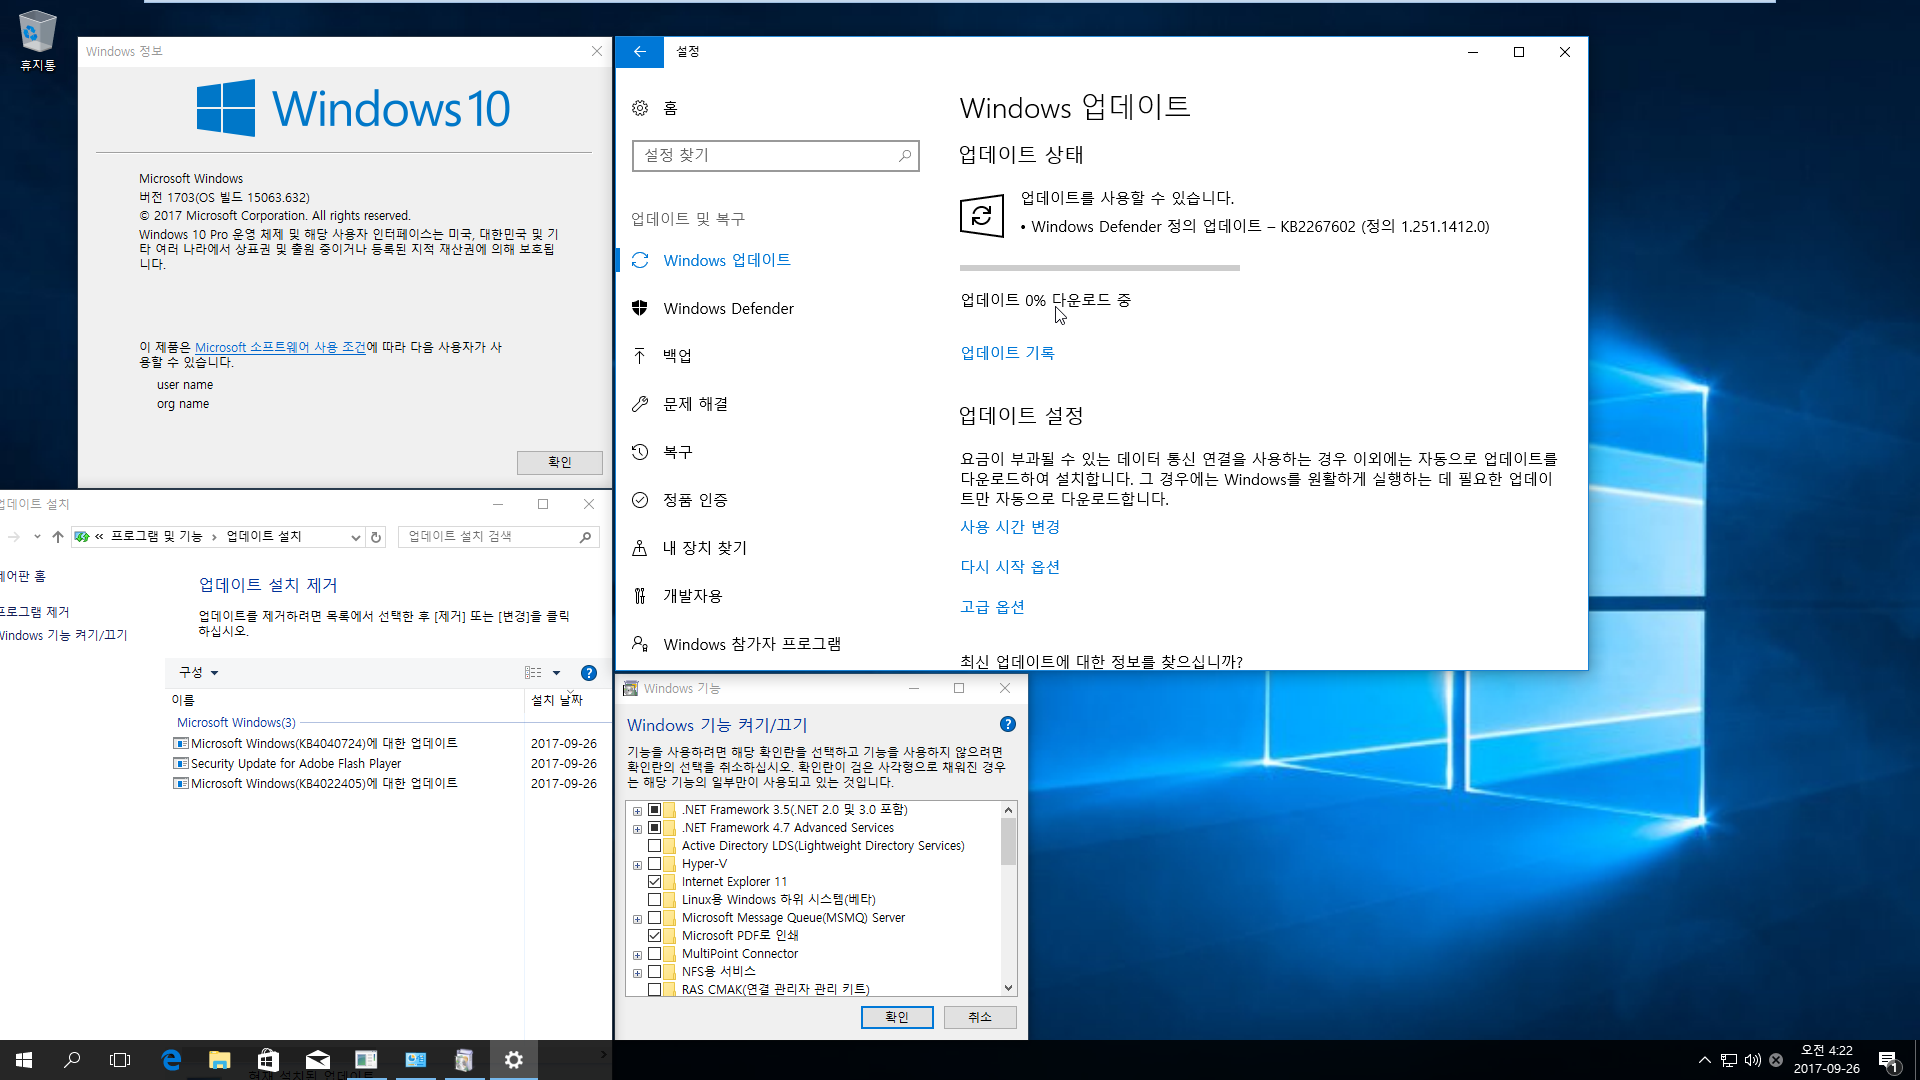Open 개발자용 settings page
The image size is (1920, 1080).
[x=692, y=596]
